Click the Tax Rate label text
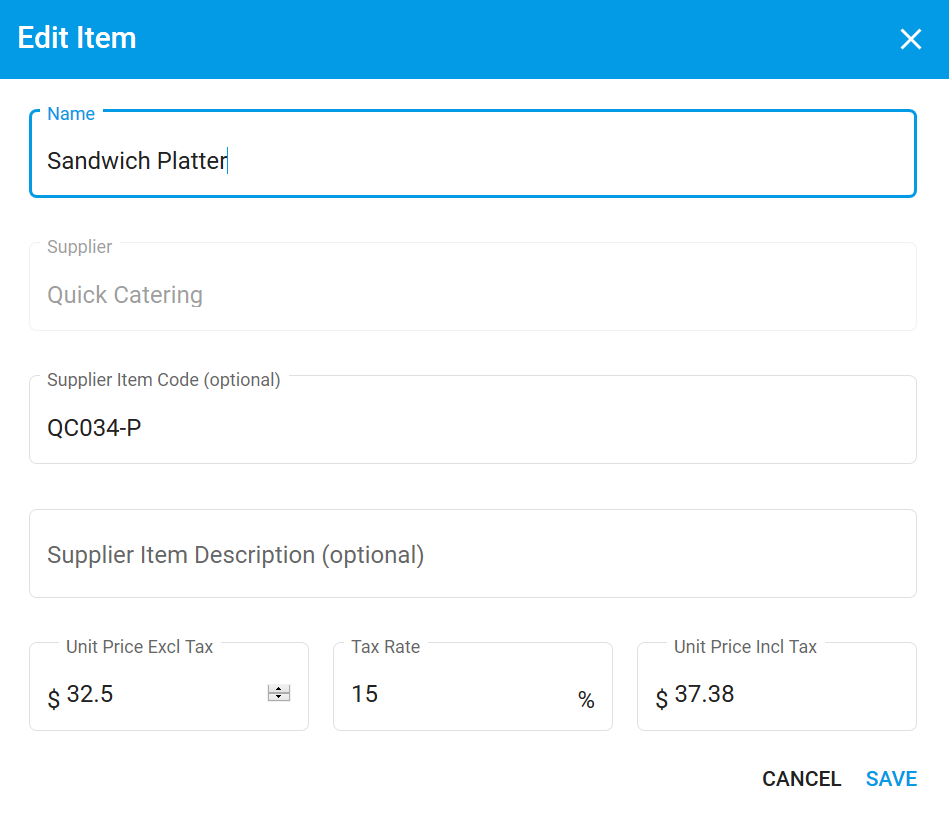The width and height of the screenshot is (949, 817). coord(385,647)
